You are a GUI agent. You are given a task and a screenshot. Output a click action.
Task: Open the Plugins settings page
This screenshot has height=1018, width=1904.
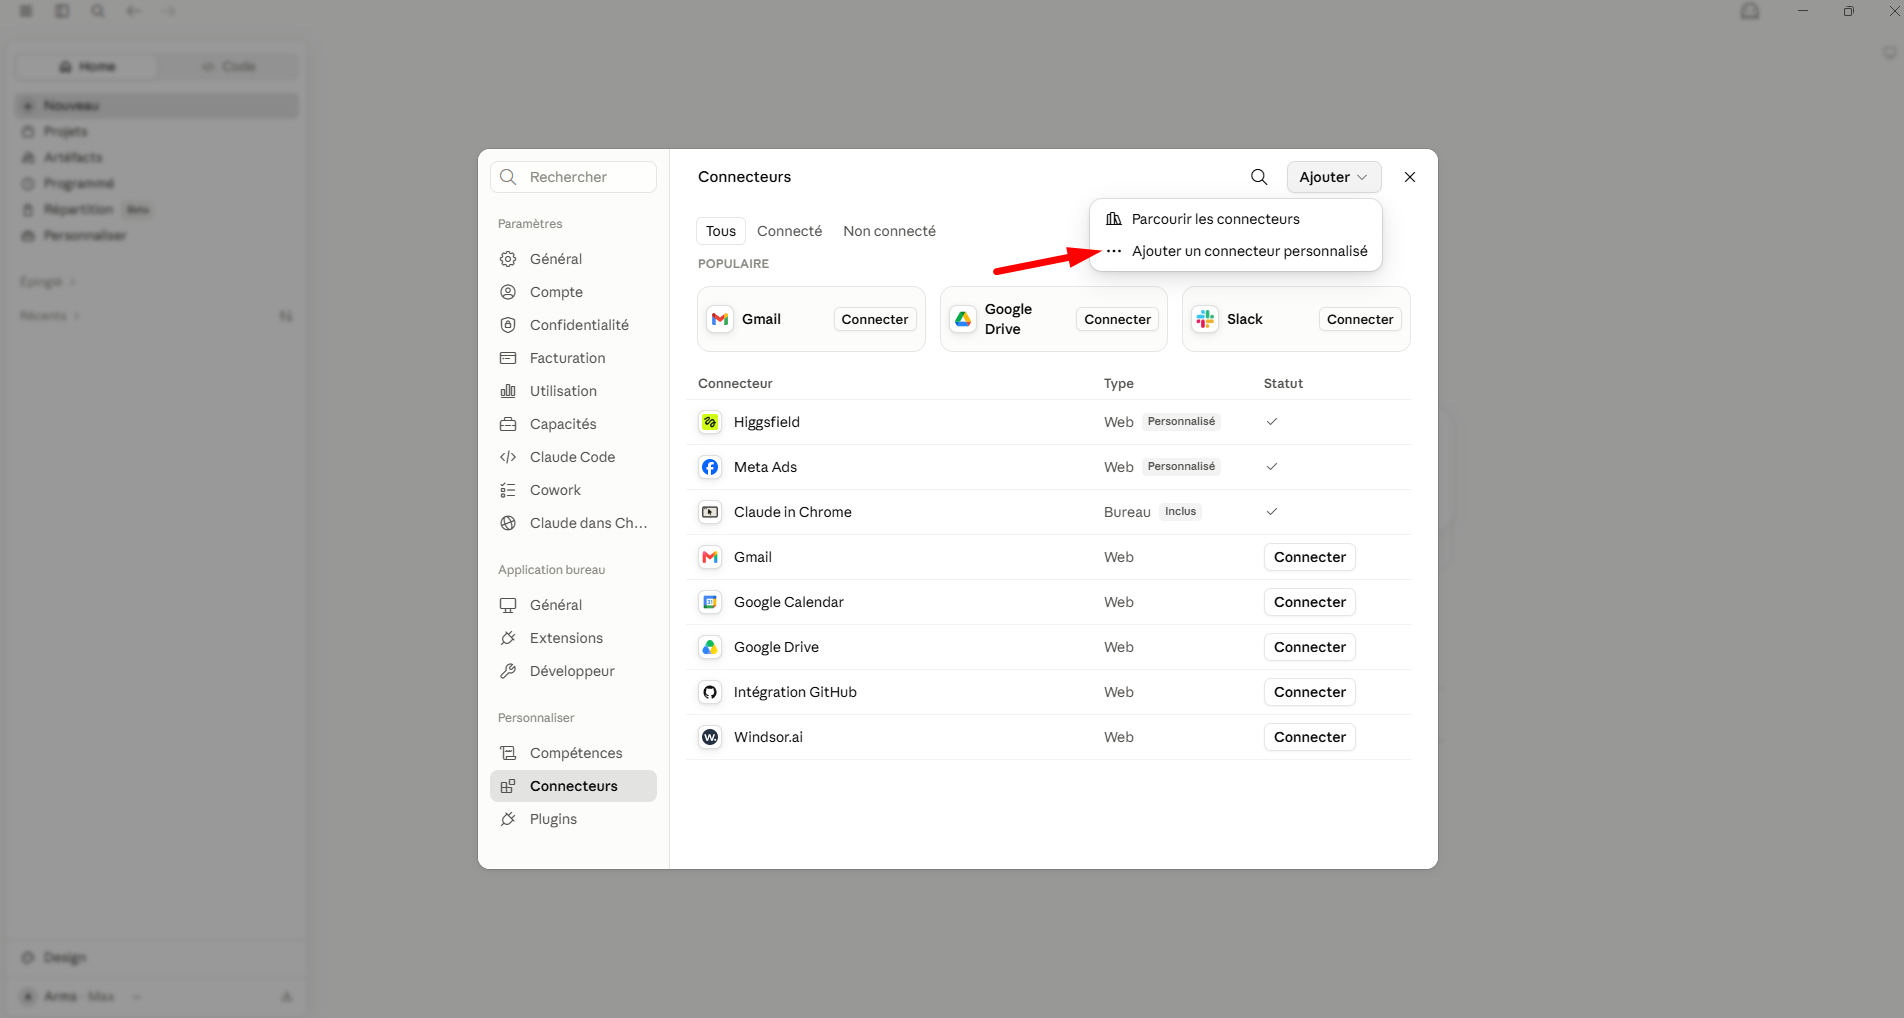coord(573,819)
